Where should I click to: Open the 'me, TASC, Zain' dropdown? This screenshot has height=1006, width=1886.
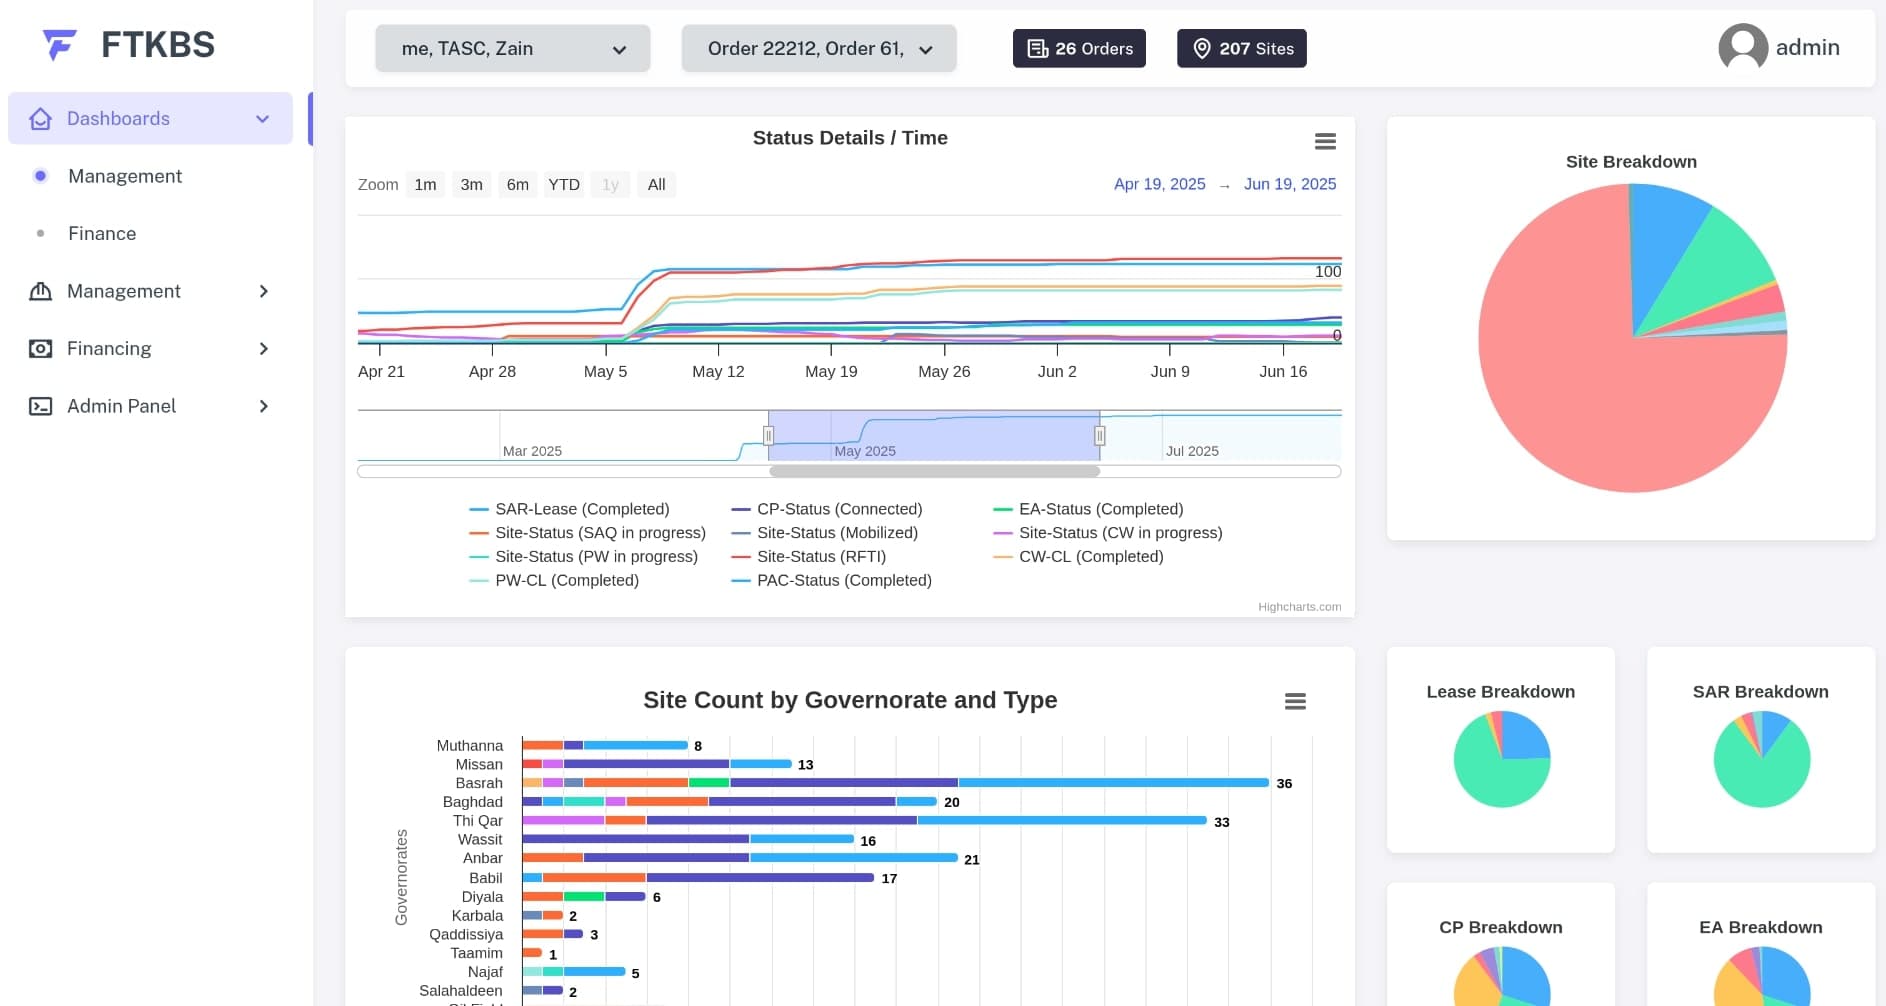pos(513,49)
